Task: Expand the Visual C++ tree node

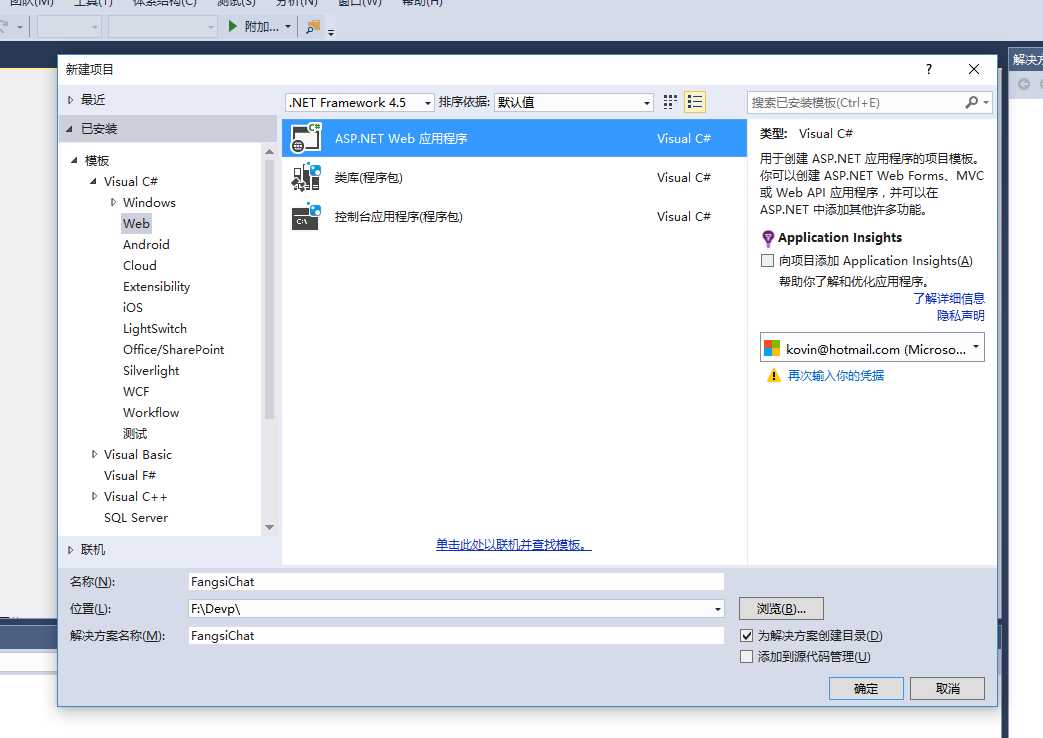Action: 94,496
